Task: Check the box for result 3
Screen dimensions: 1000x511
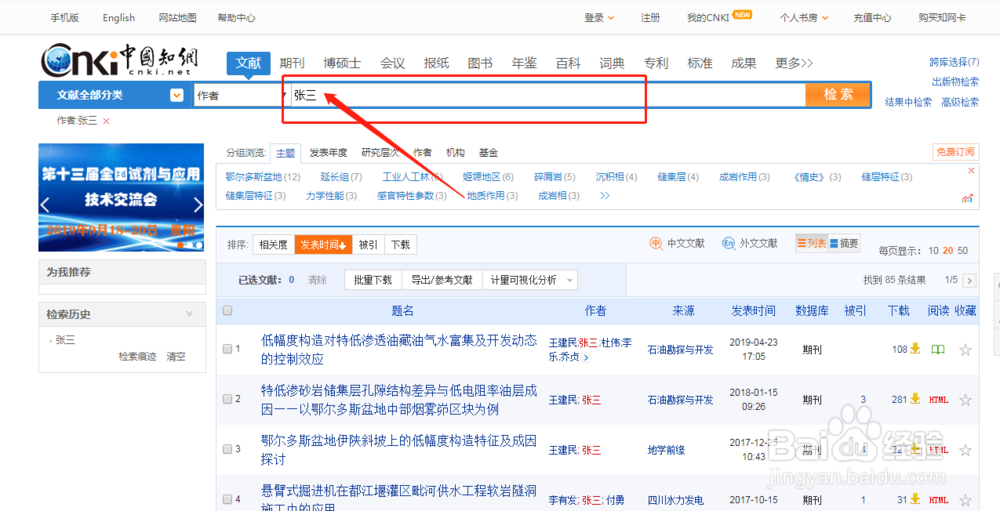Action: [227, 449]
